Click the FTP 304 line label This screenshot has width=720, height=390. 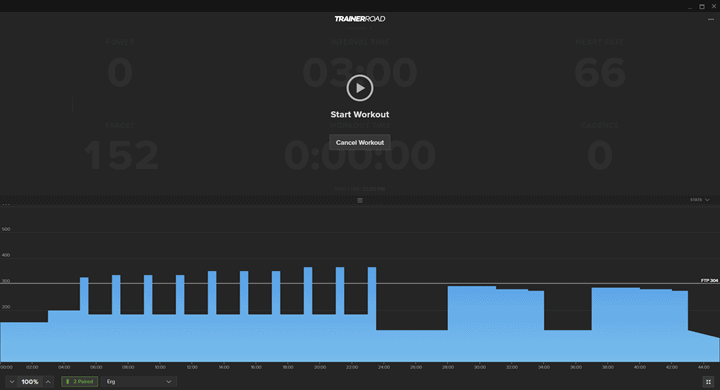709,280
